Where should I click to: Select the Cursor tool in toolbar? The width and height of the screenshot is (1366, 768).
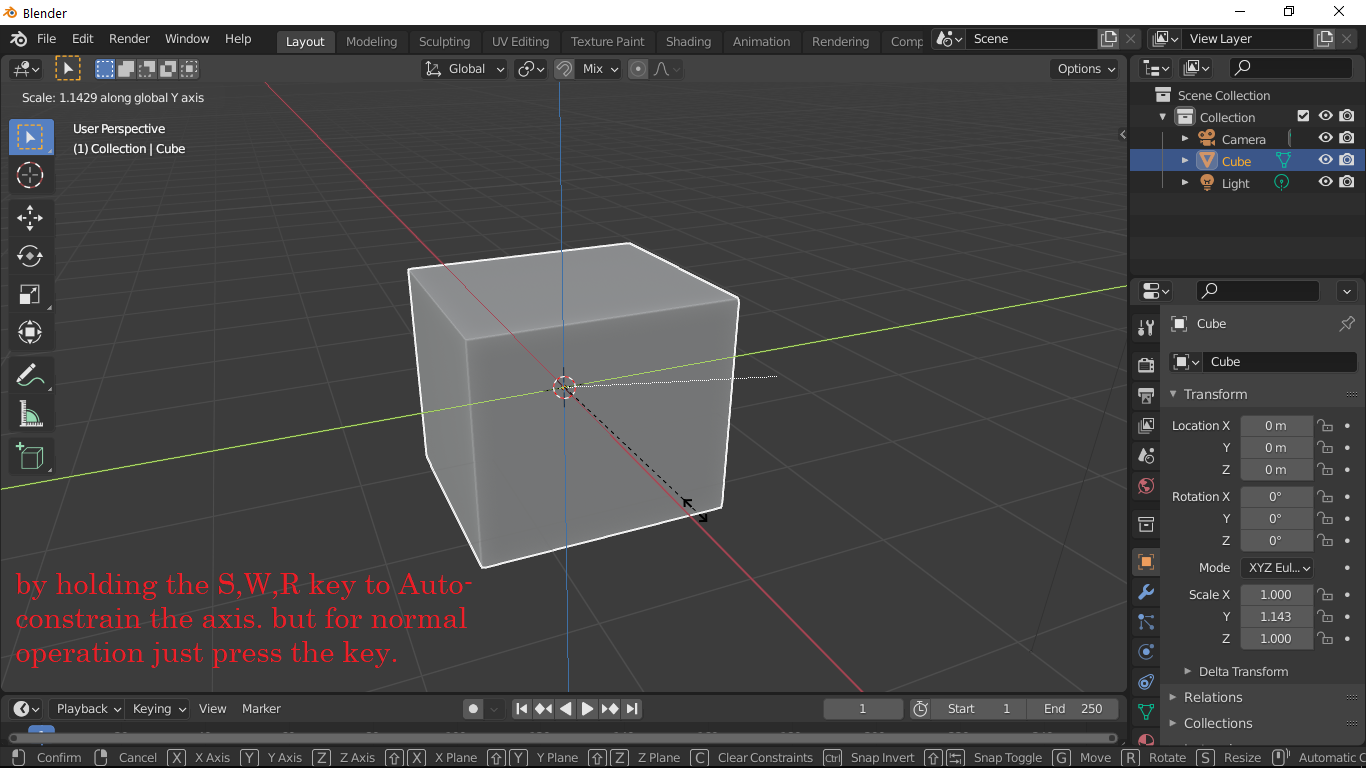pos(30,175)
